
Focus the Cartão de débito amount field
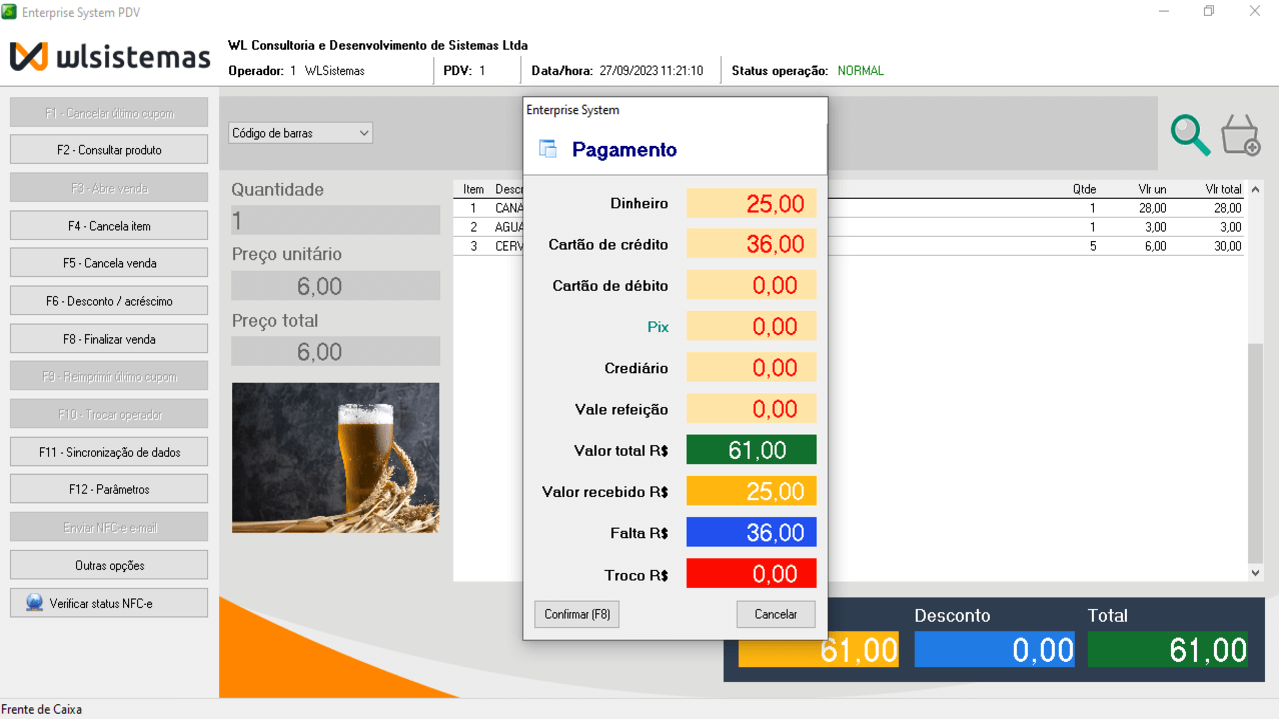[751, 286]
